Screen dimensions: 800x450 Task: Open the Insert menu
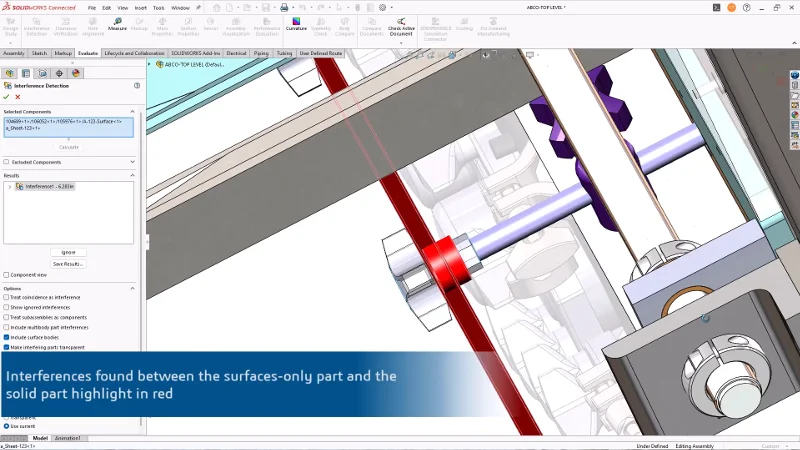click(140, 7)
